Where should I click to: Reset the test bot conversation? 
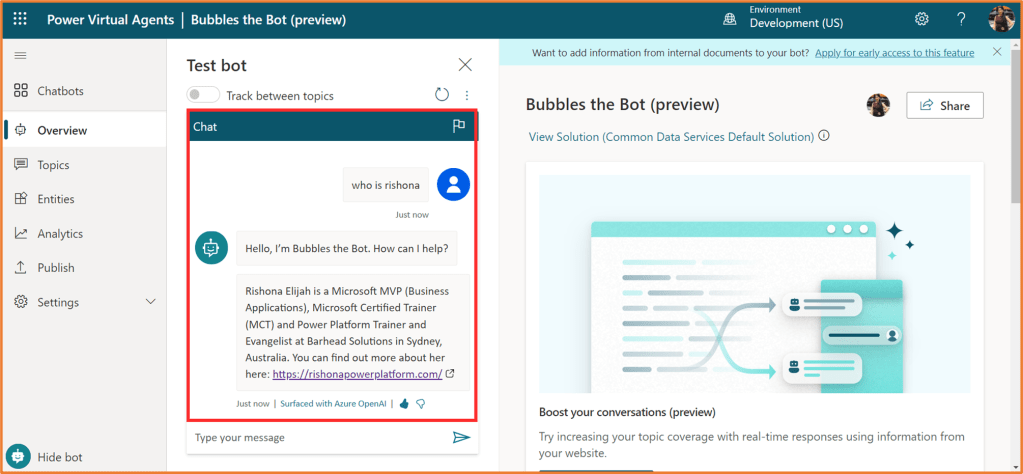[442, 95]
